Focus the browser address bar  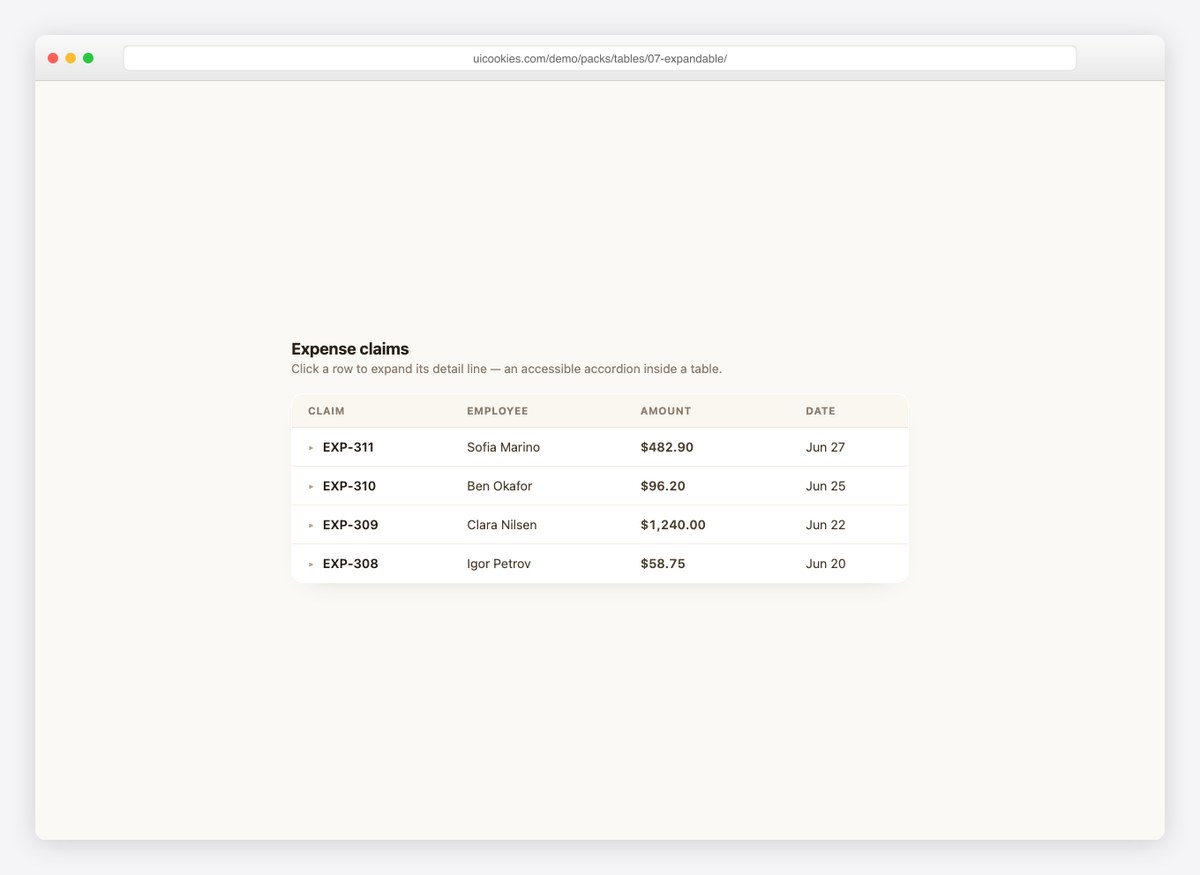click(600, 58)
